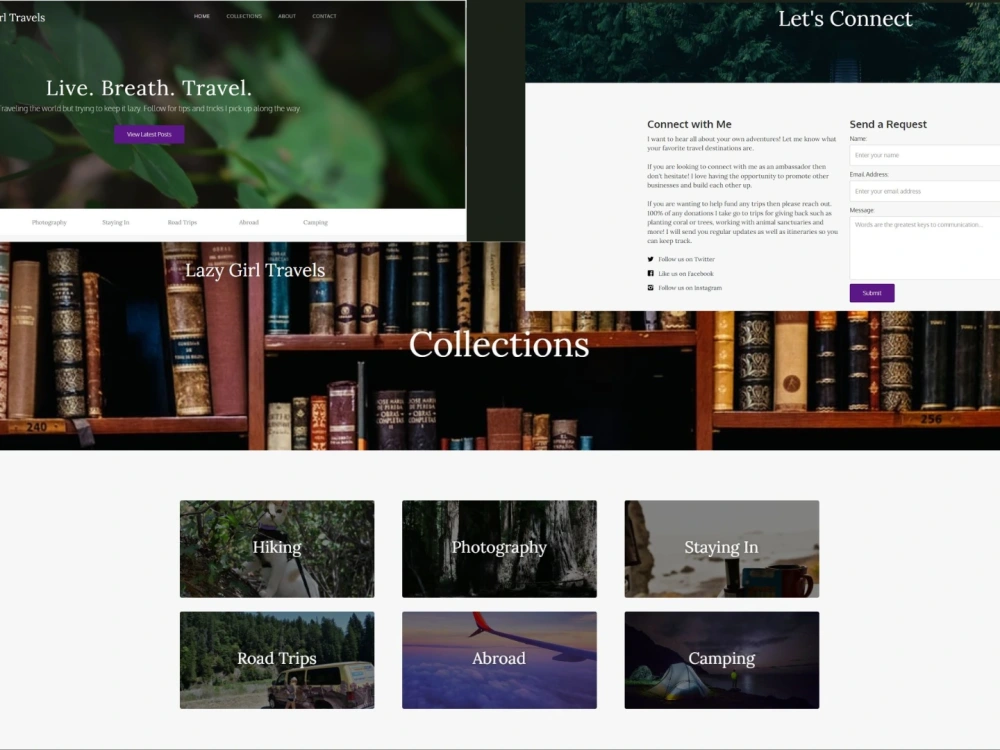Open the Hiking collection card
This screenshot has width=1000, height=750.
pyautogui.click(x=277, y=548)
